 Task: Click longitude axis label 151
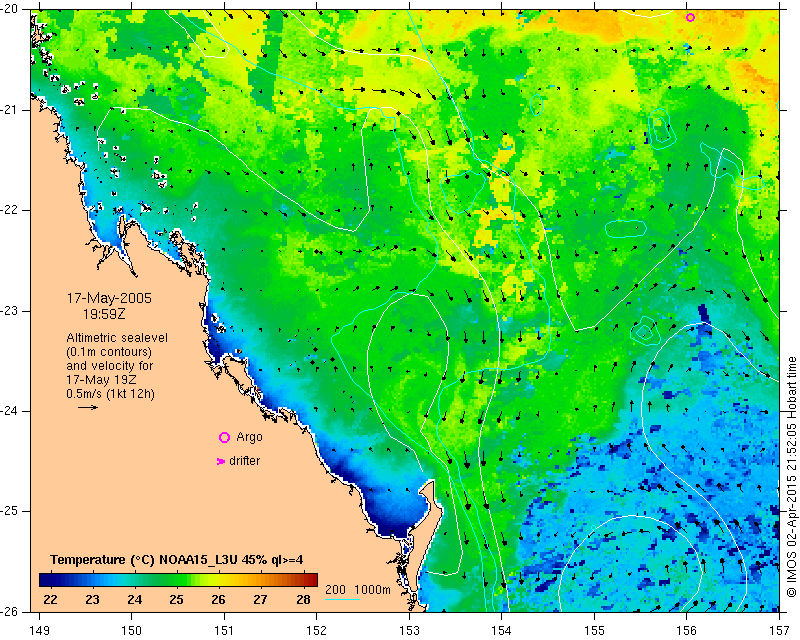coord(224,631)
